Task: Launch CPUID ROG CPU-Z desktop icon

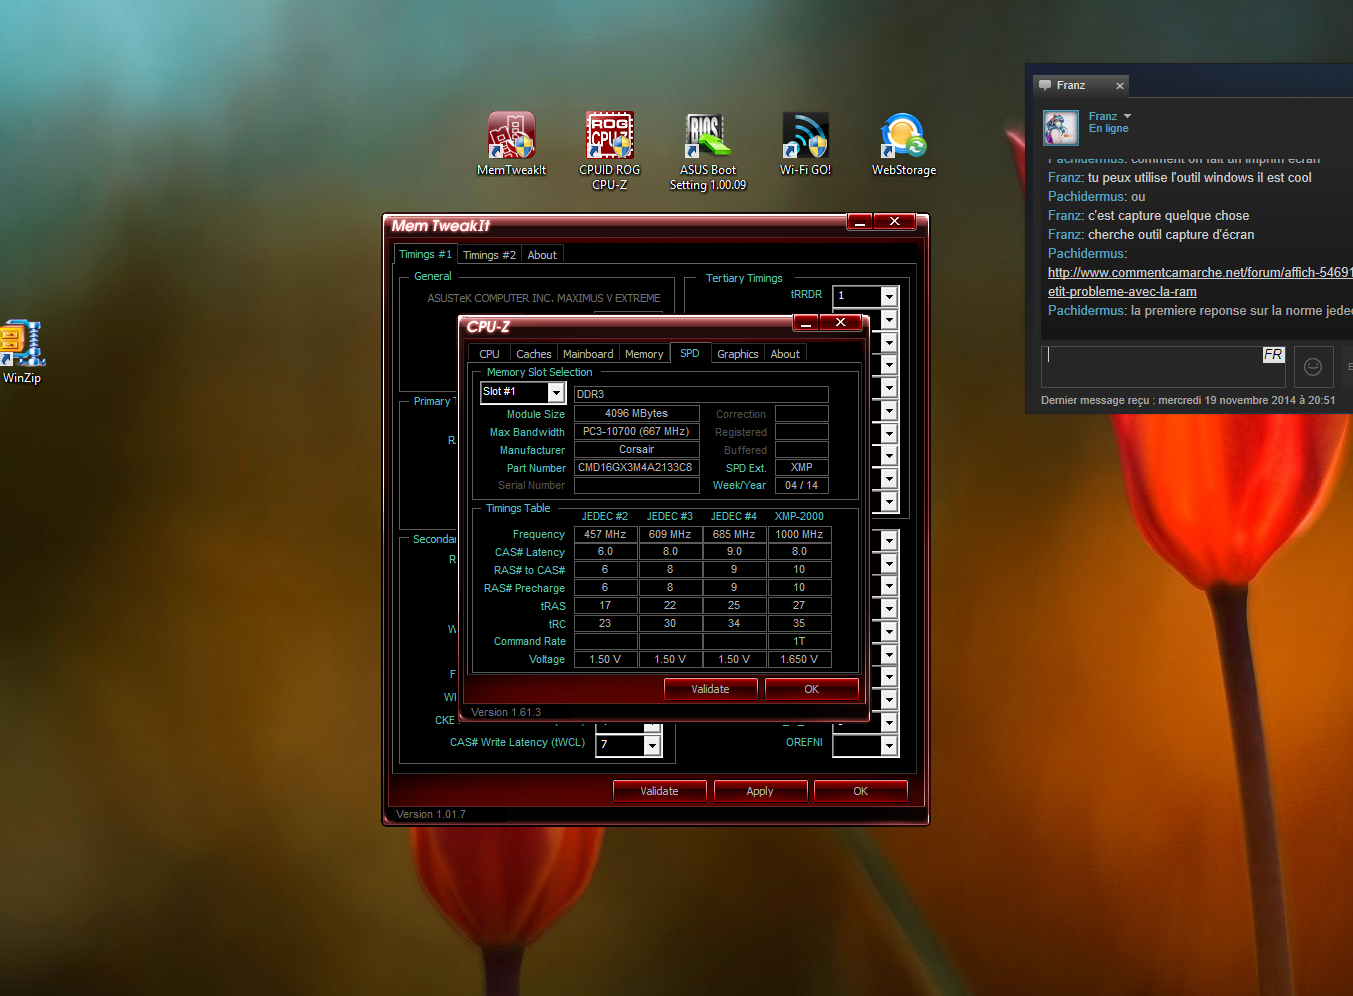Action: pyautogui.click(x=609, y=137)
